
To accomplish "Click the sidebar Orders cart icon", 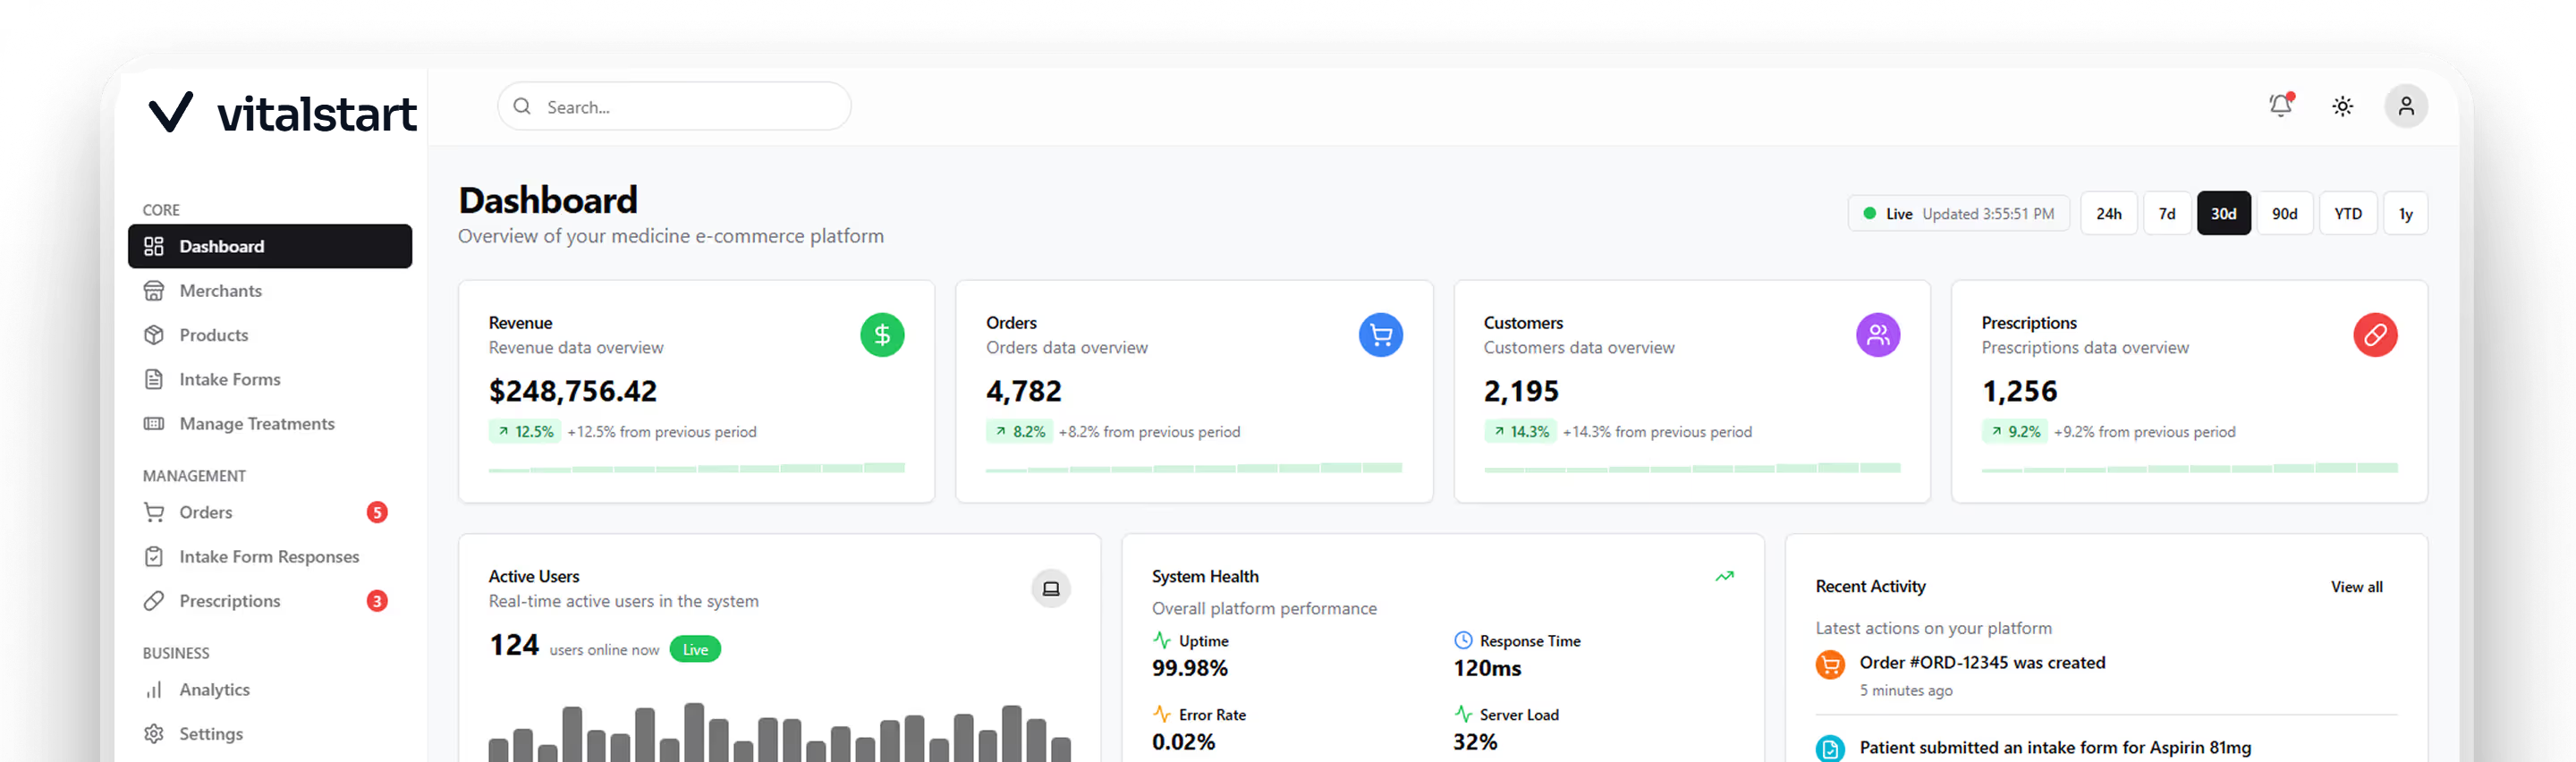I will 153,512.
